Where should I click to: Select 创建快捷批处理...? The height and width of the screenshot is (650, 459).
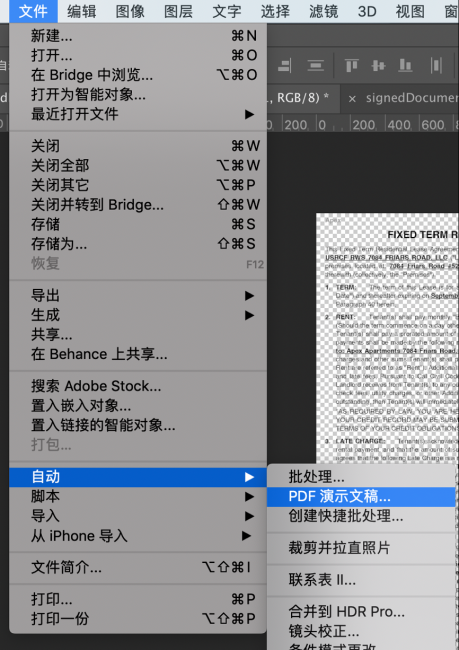click(x=361, y=516)
